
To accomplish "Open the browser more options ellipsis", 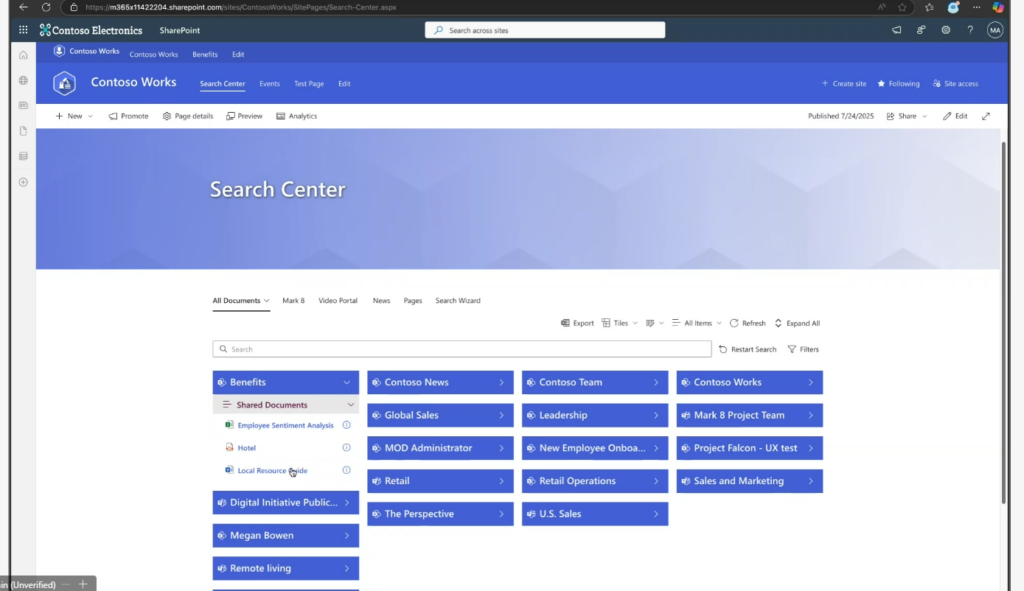I will [976, 7].
